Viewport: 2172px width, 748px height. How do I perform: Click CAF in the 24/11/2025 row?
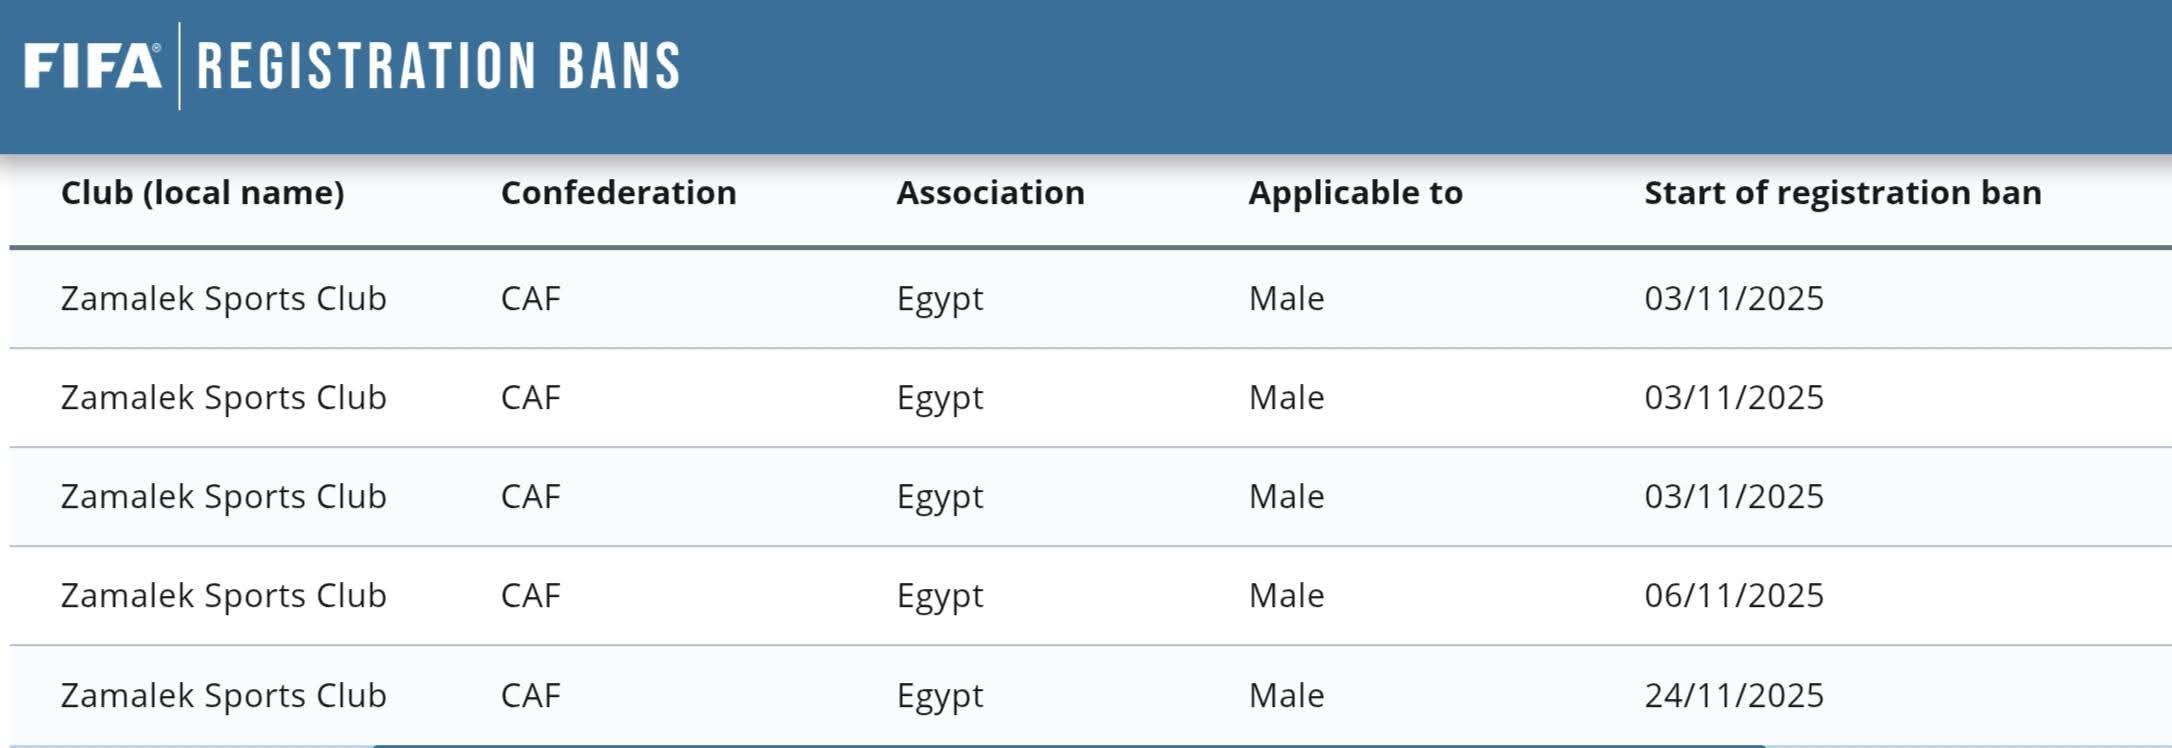tap(530, 695)
